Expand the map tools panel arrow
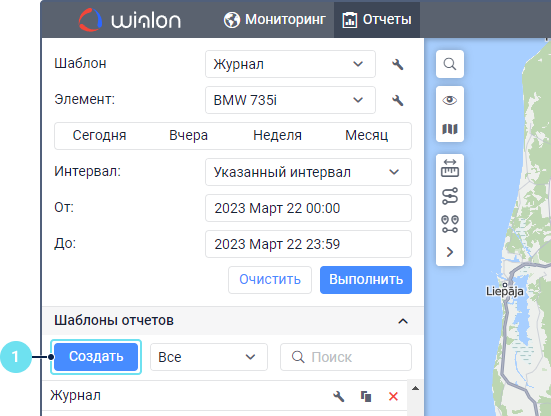 point(450,252)
